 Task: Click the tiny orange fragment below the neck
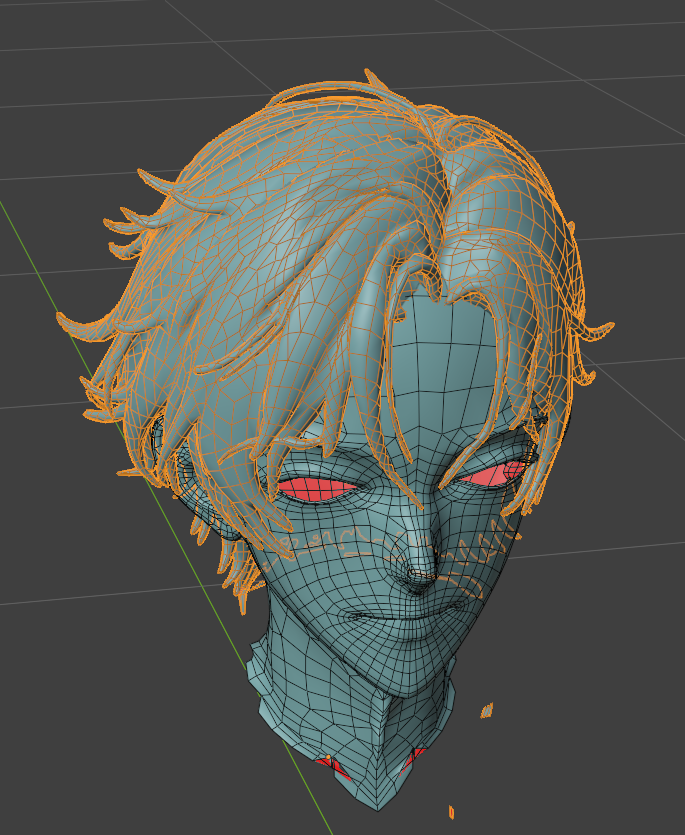(451, 811)
